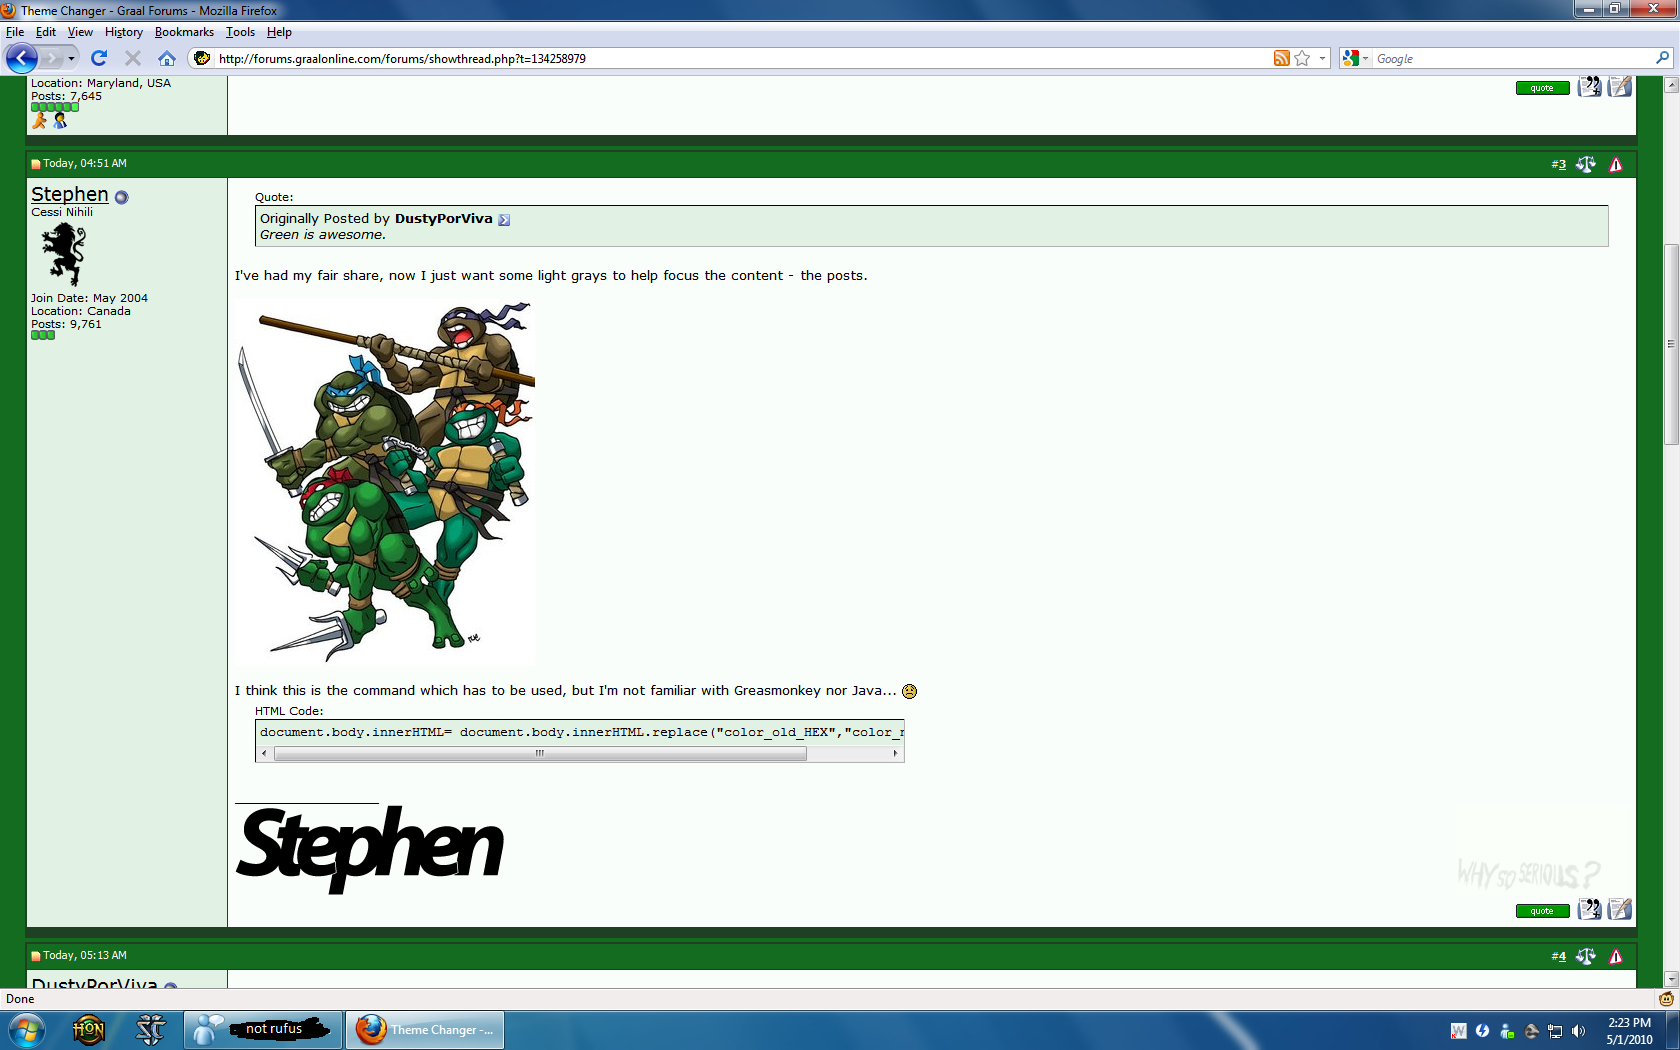Open the Help menu
The height and width of the screenshot is (1050, 1680).
click(x=279, y=32)
